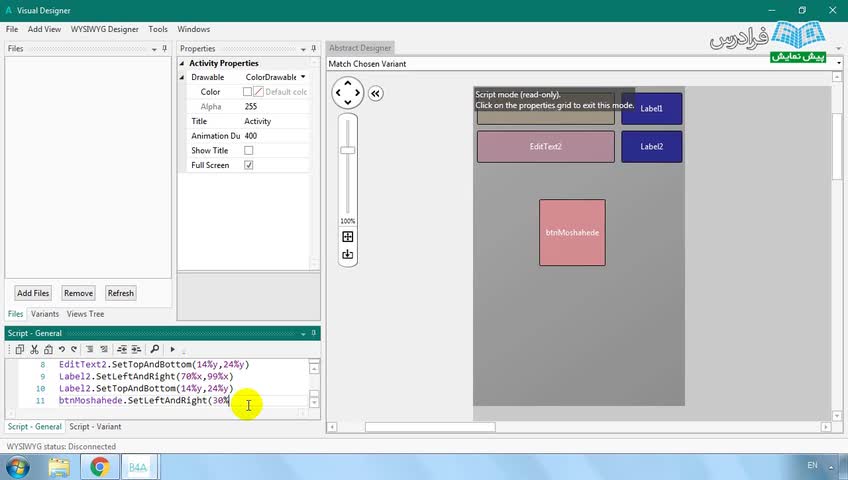This screenshot has width=848, height=480.
Task: Click the zoom slider handle
Action: (348, 150)
